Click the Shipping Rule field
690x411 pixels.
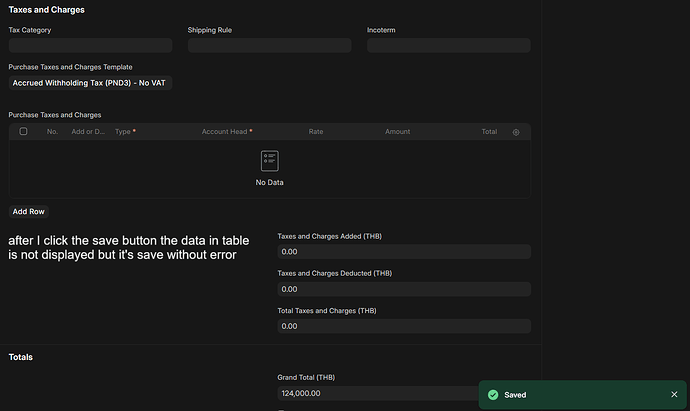[x=269, y=45]
